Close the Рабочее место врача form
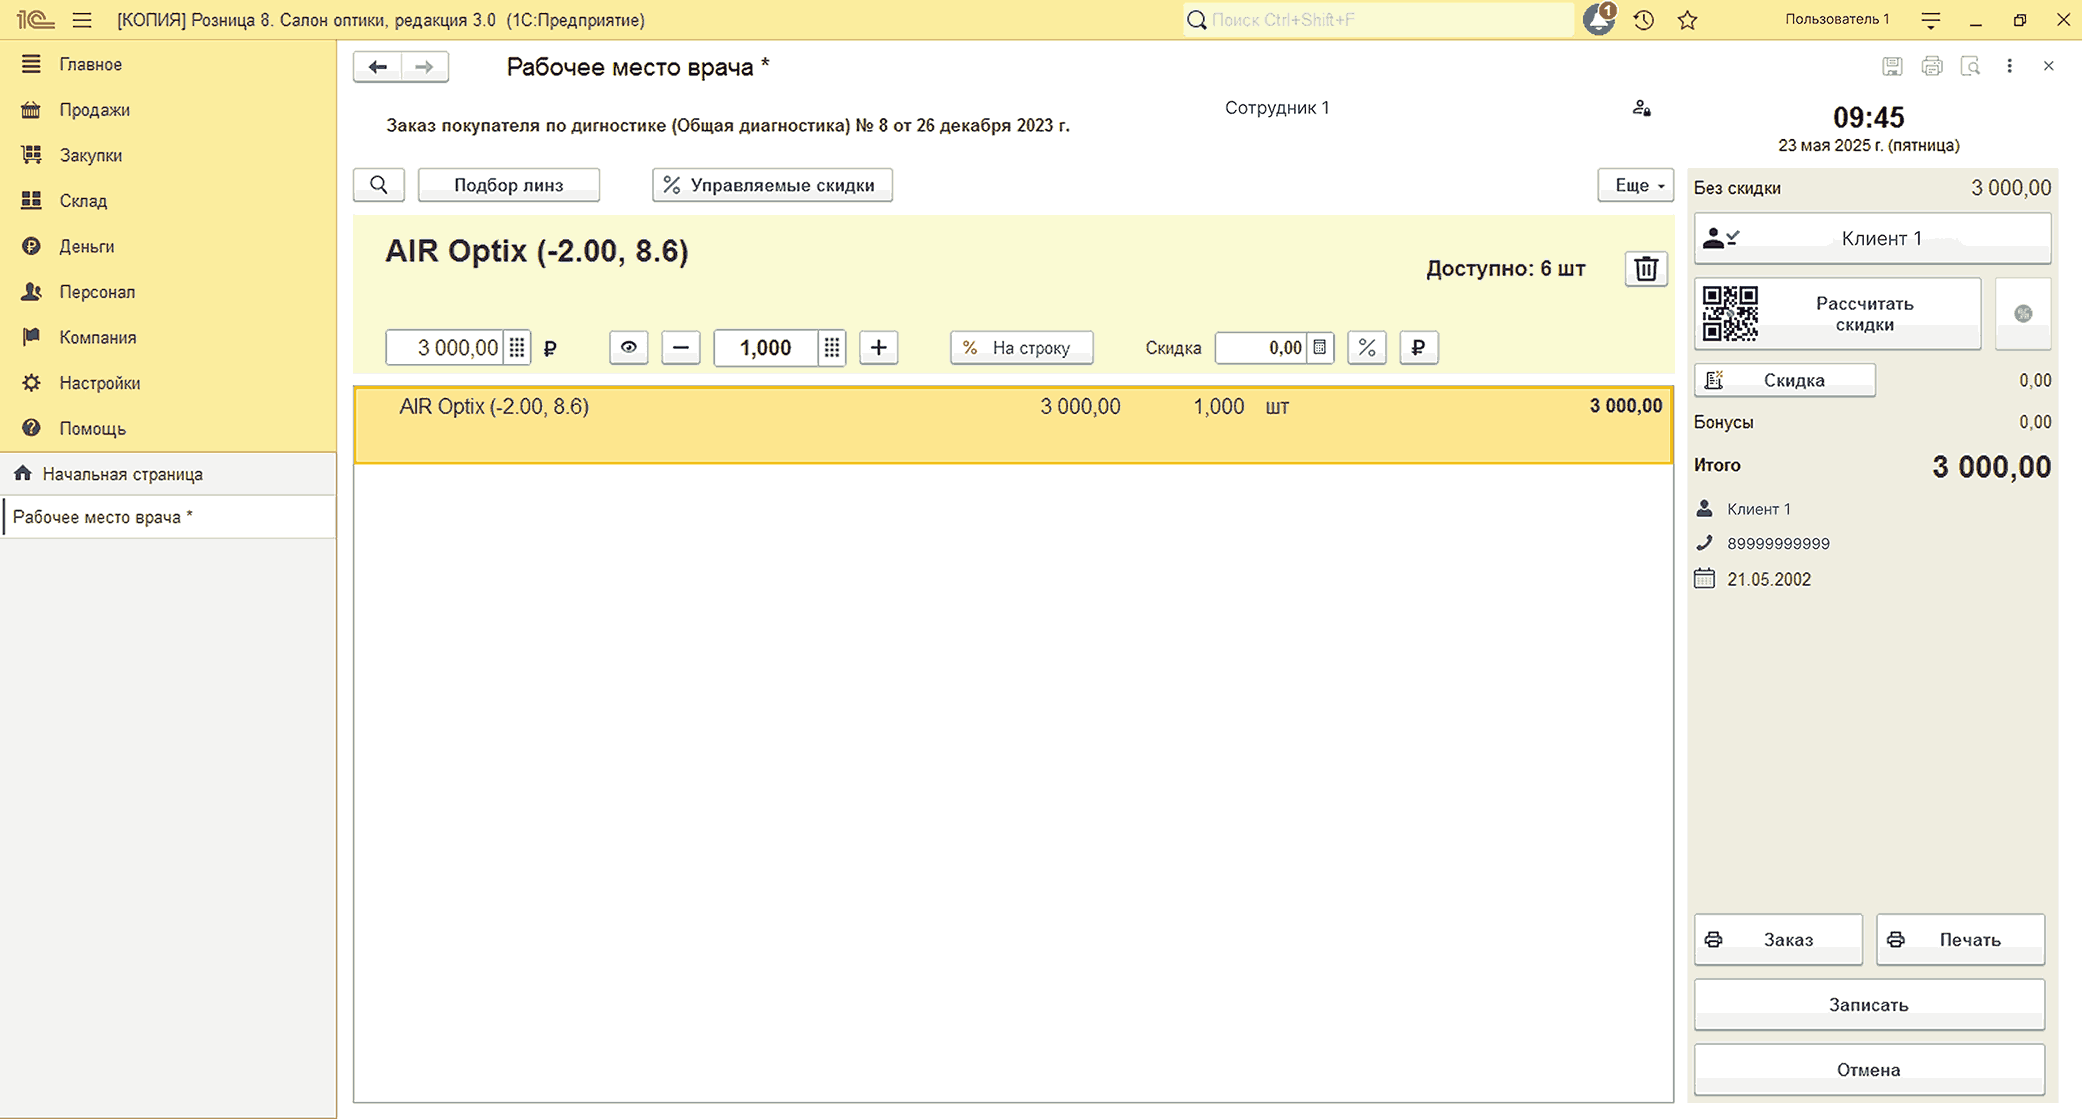 [x=2049, y=66]
